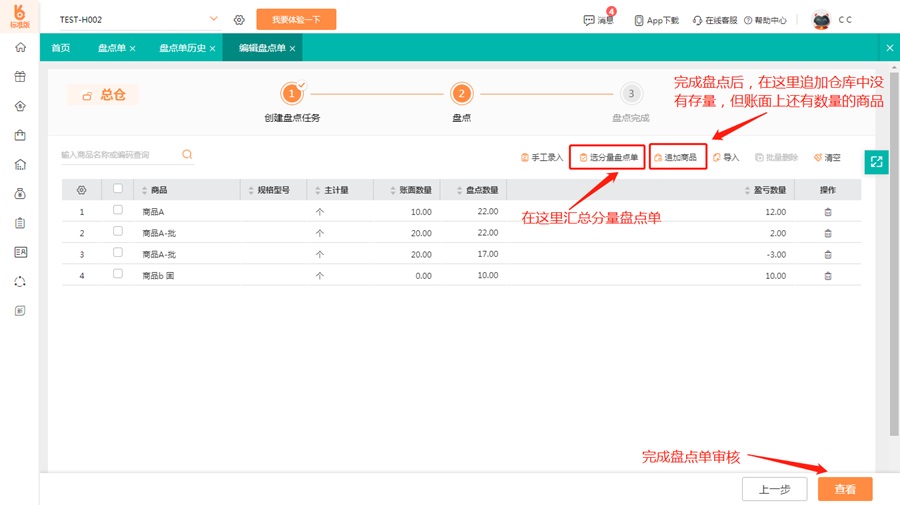Click 手工录入 manual entry

tap(541, 157)
